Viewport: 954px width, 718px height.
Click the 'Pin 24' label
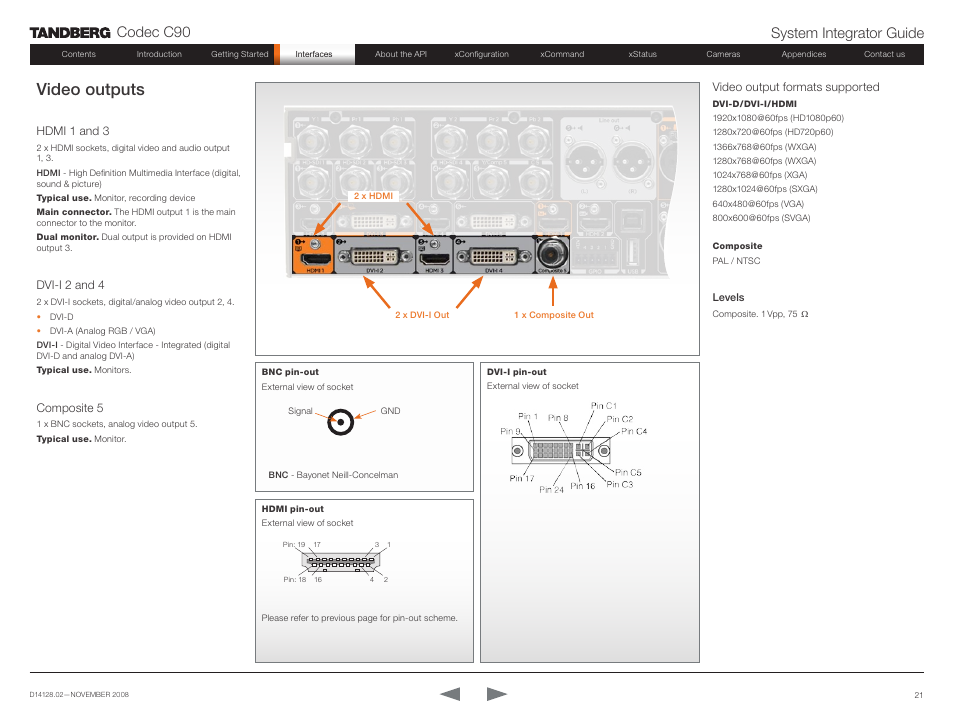pyautogui.click(x=551, y=489)
